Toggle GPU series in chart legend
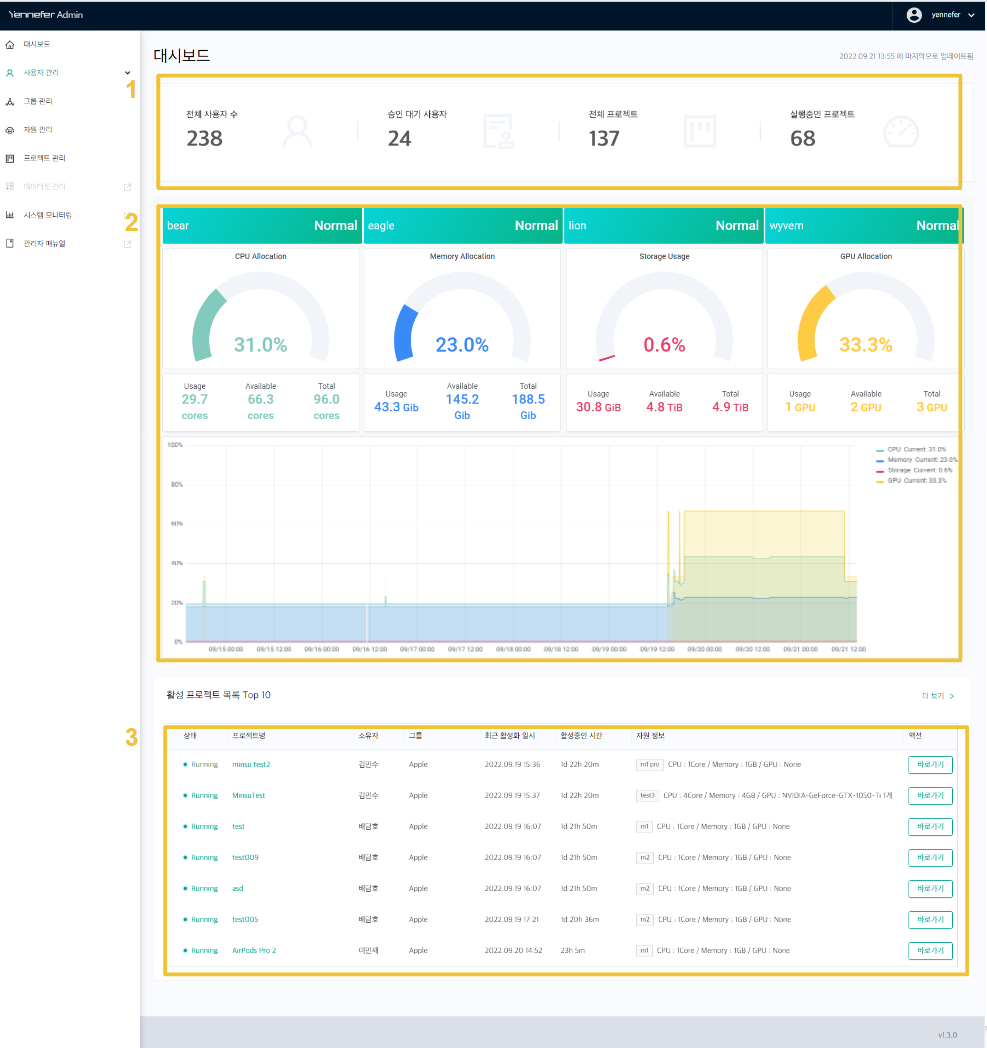 [x=908, y=480]
